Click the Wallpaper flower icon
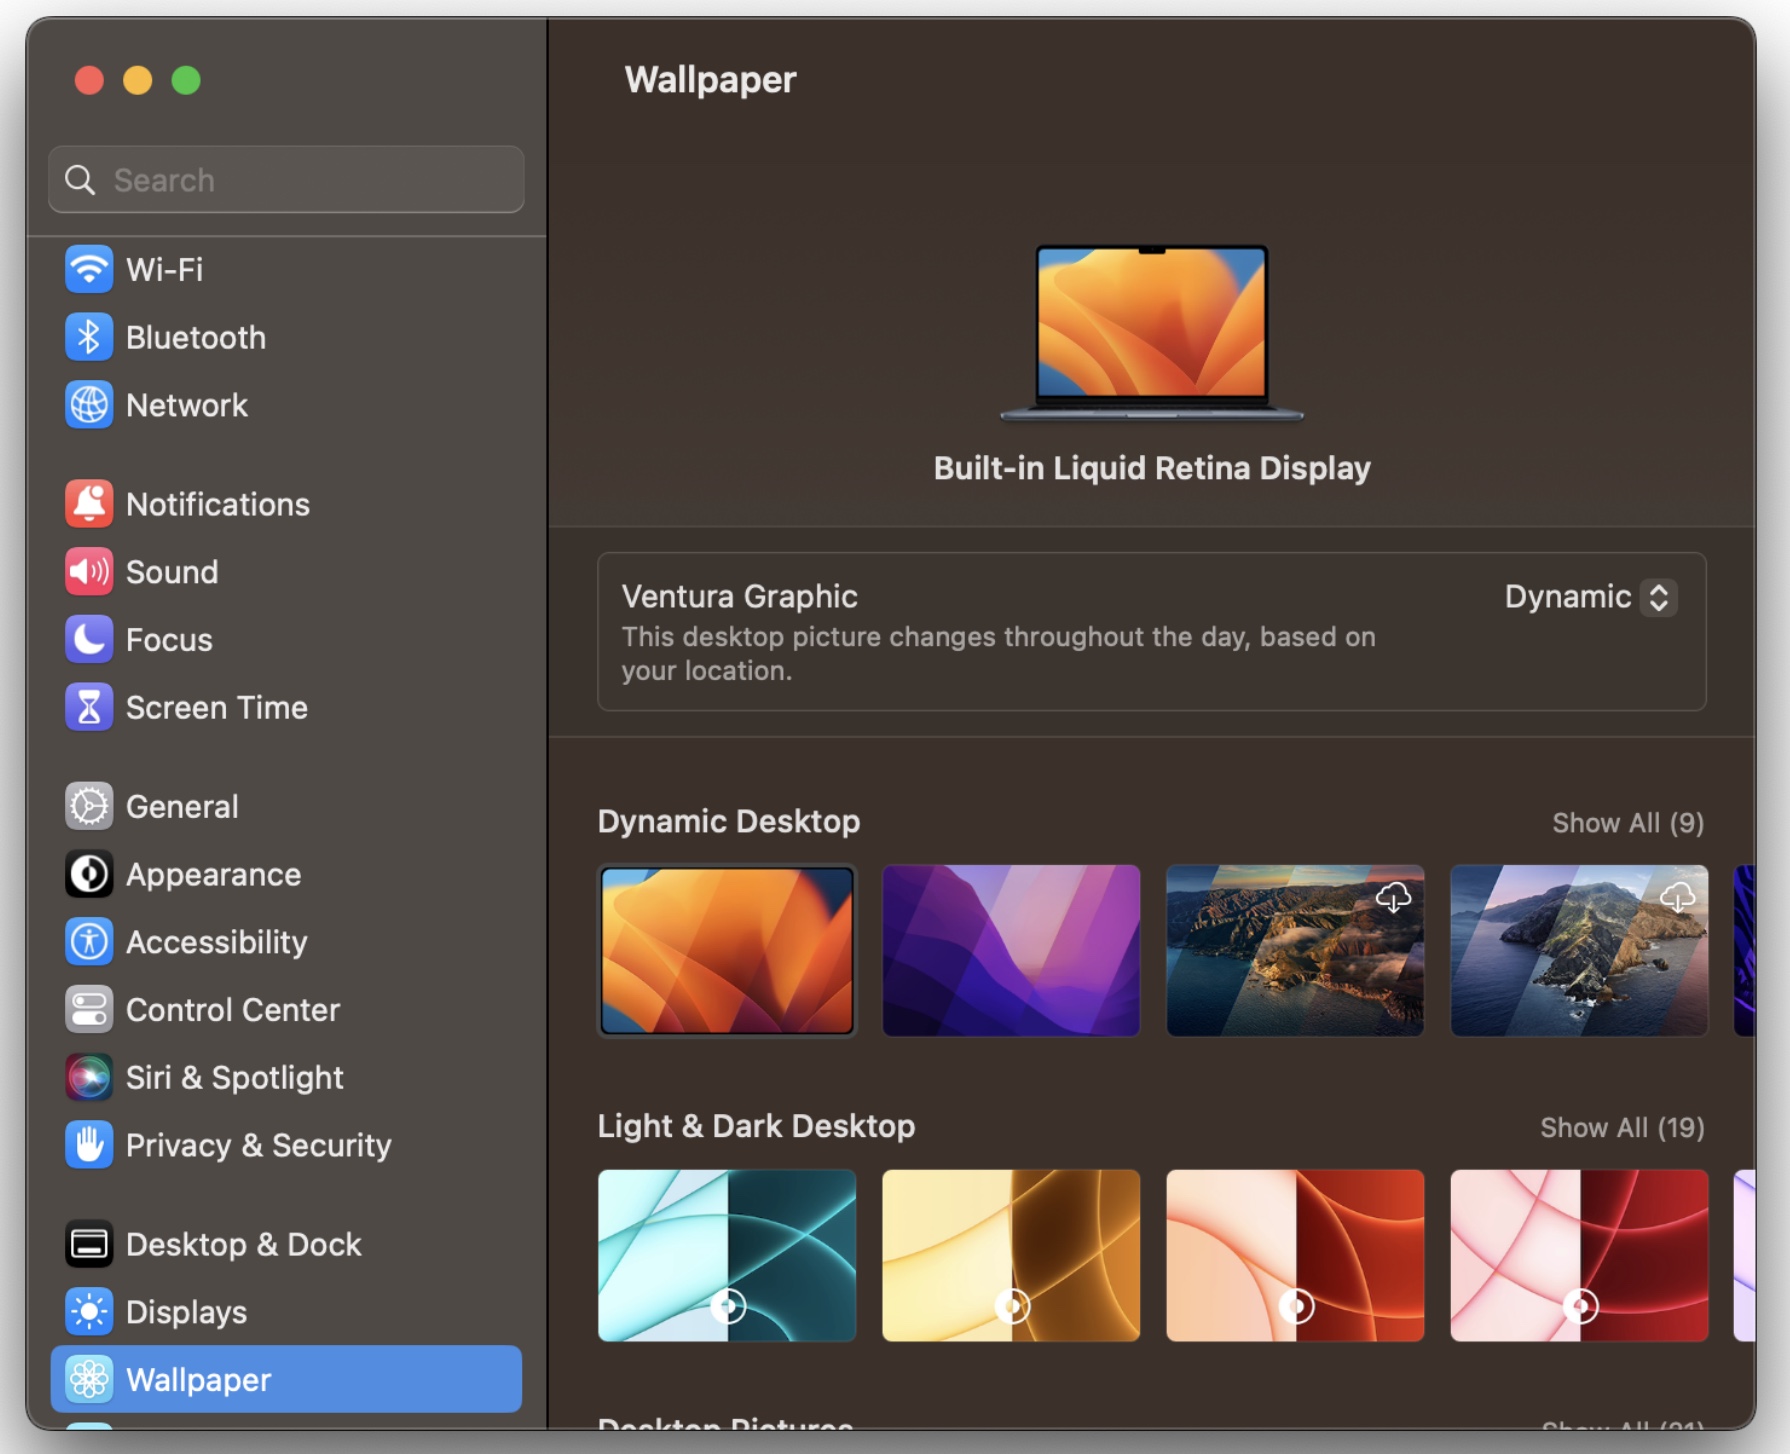Viewport: 1790px width, 1454px height. coord(89,1380)
